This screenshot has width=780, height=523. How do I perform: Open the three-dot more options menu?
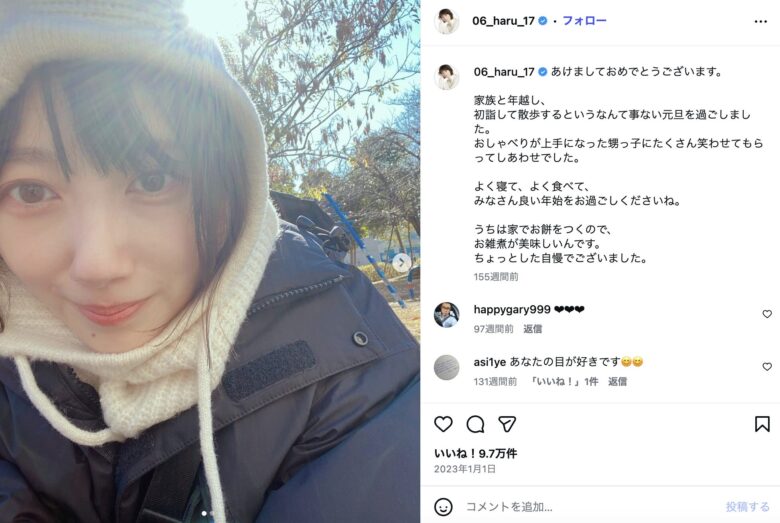point(761,21)
